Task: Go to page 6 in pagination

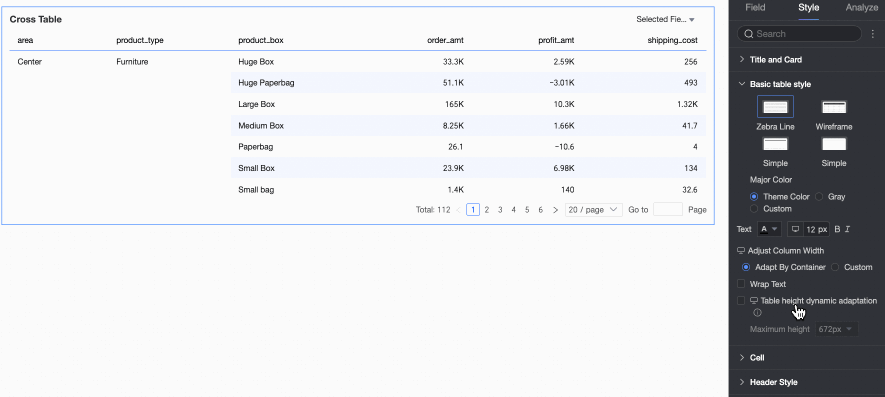Action: (541, 210)
